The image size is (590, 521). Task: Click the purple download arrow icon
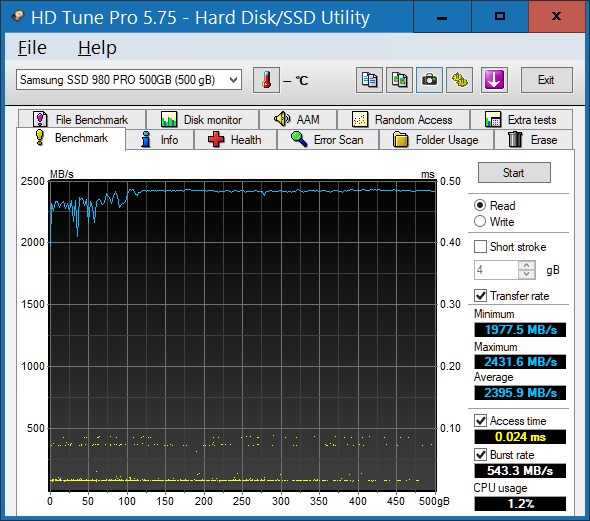click(x=494, y=80)
